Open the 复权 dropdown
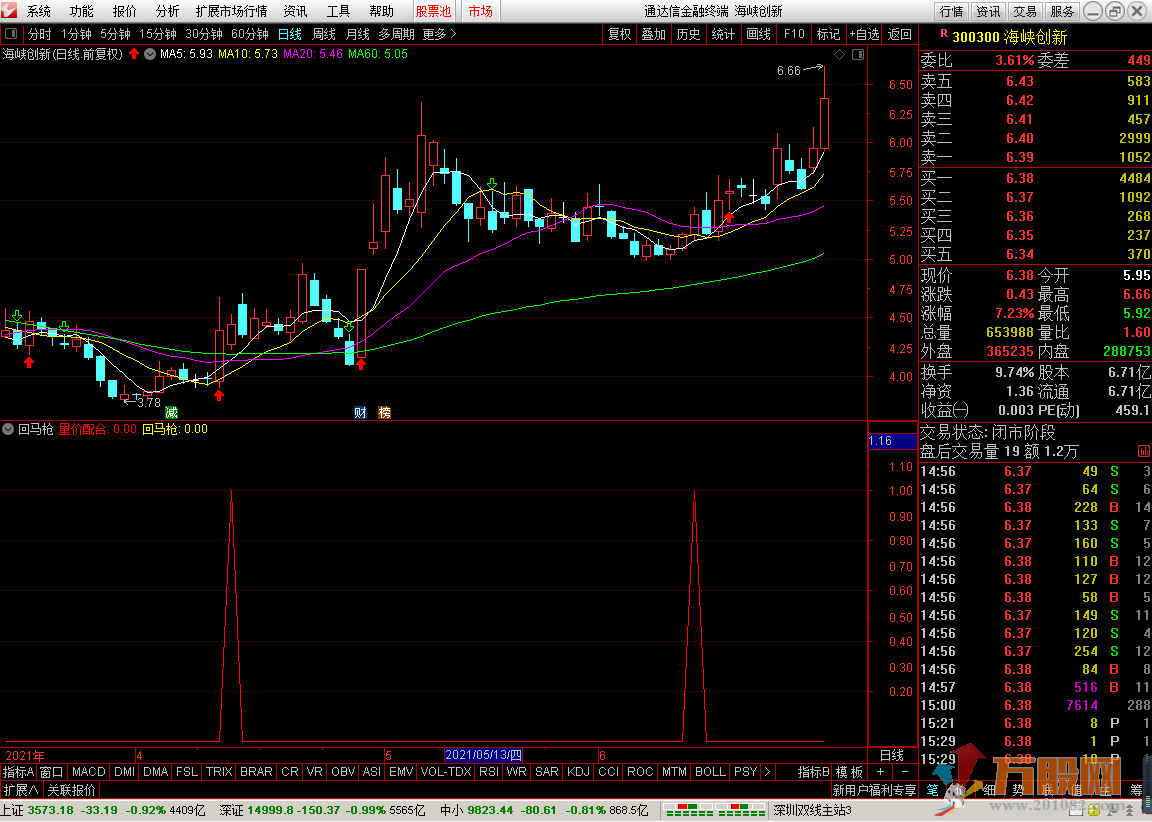Image resolution: width=1152 pixels, height=822 pixels. (619, 34)
